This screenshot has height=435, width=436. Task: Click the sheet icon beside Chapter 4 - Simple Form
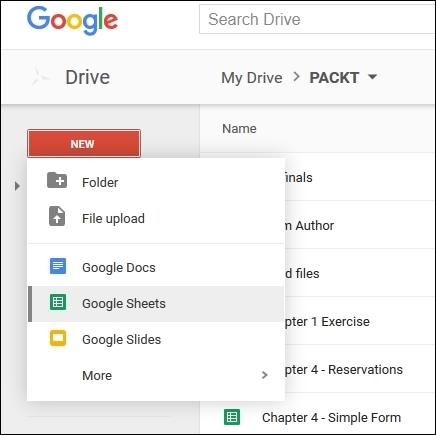click(232, 417)
